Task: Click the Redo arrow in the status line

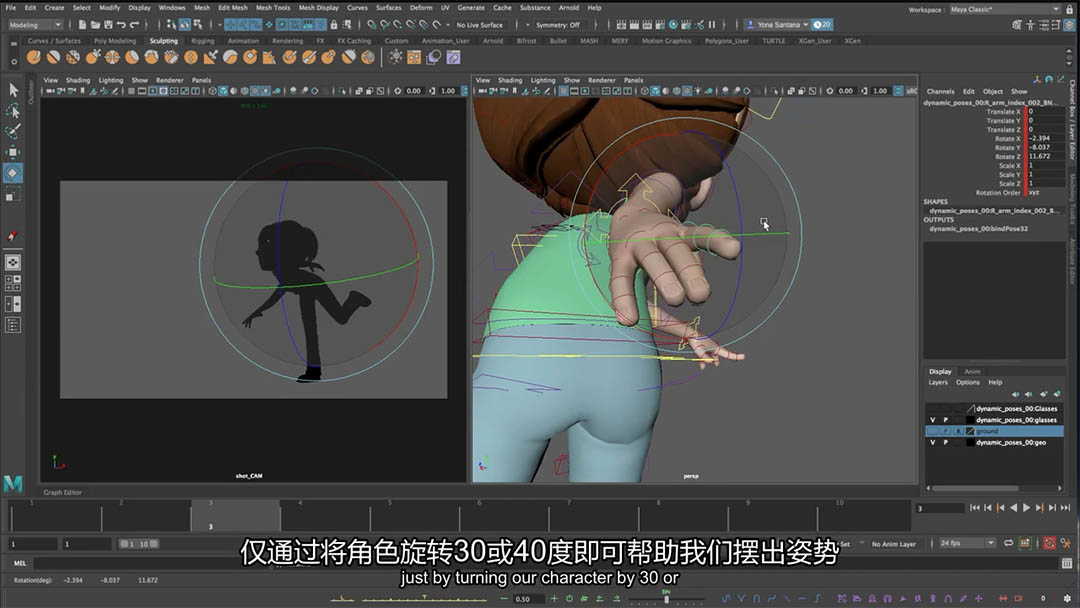Action: (x=134, y=25)
